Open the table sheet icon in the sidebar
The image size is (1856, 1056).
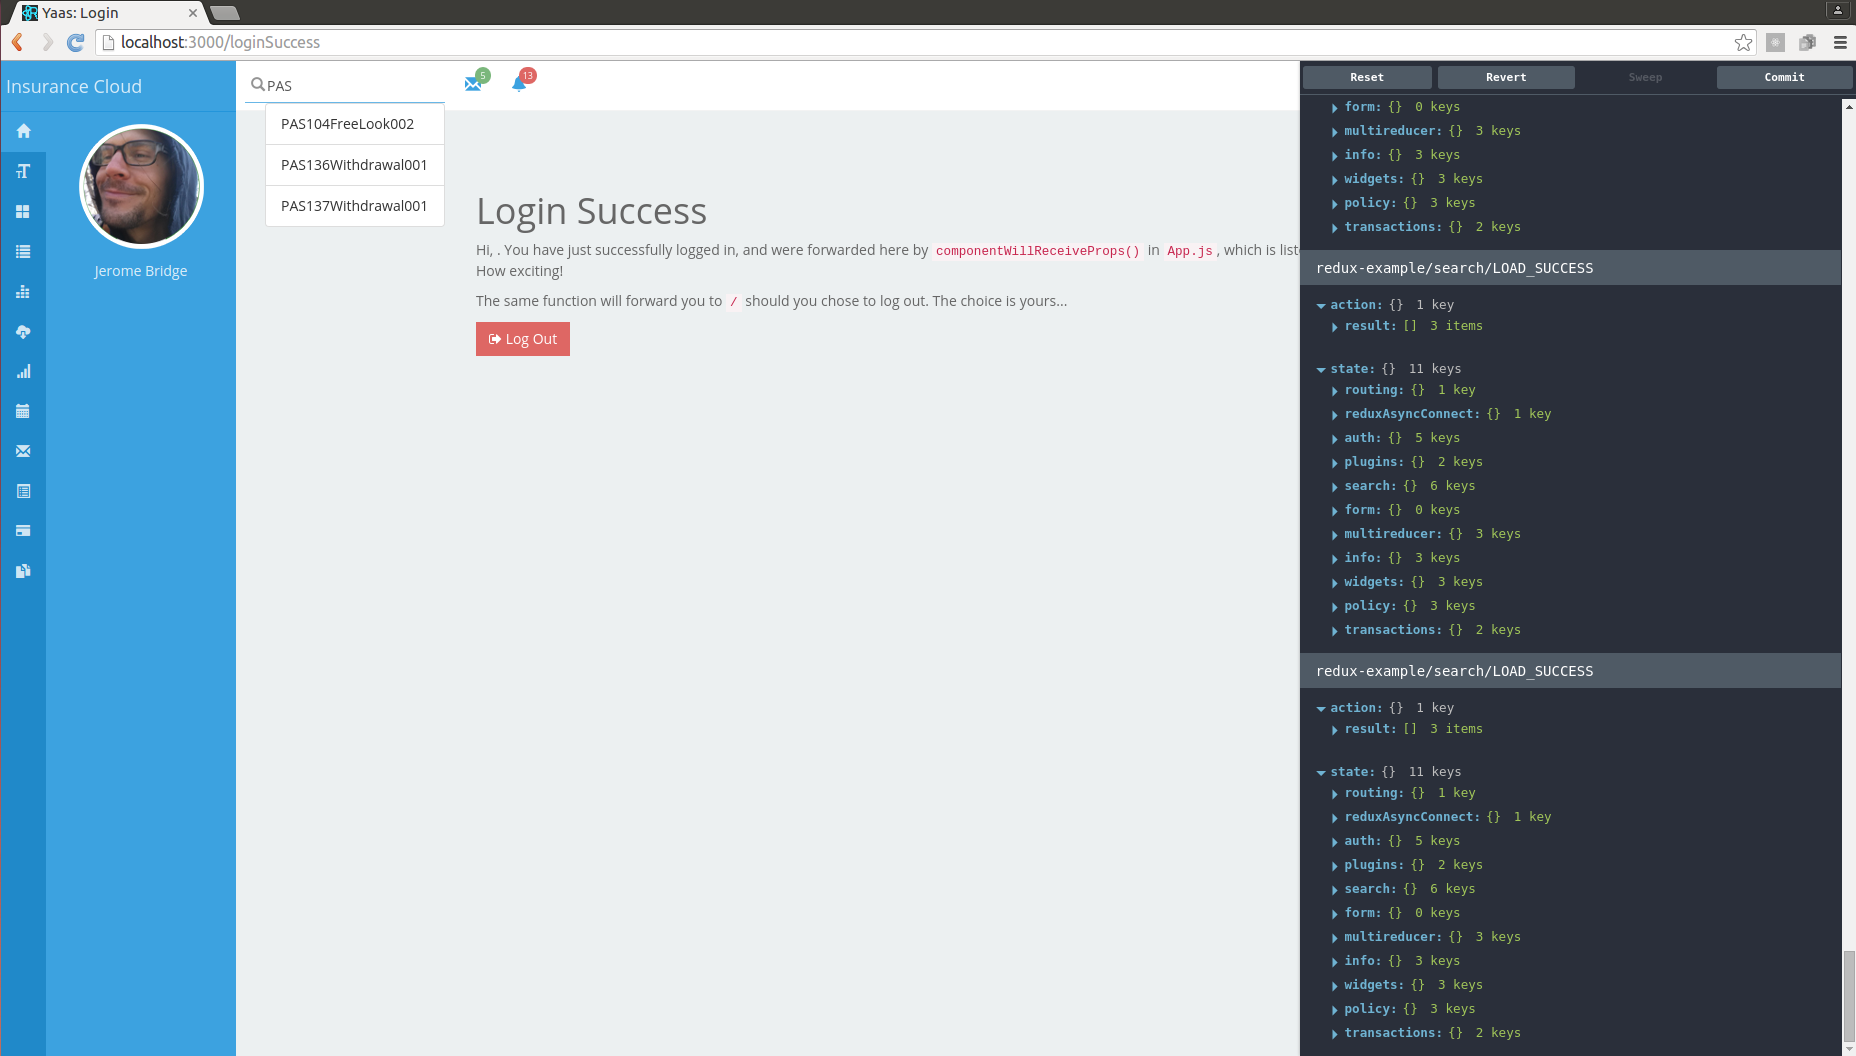[23, 491]
